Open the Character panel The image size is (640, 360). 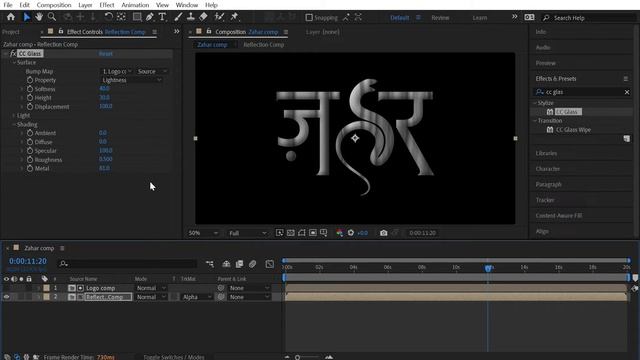pyautogui.click(x=547, y=169)
